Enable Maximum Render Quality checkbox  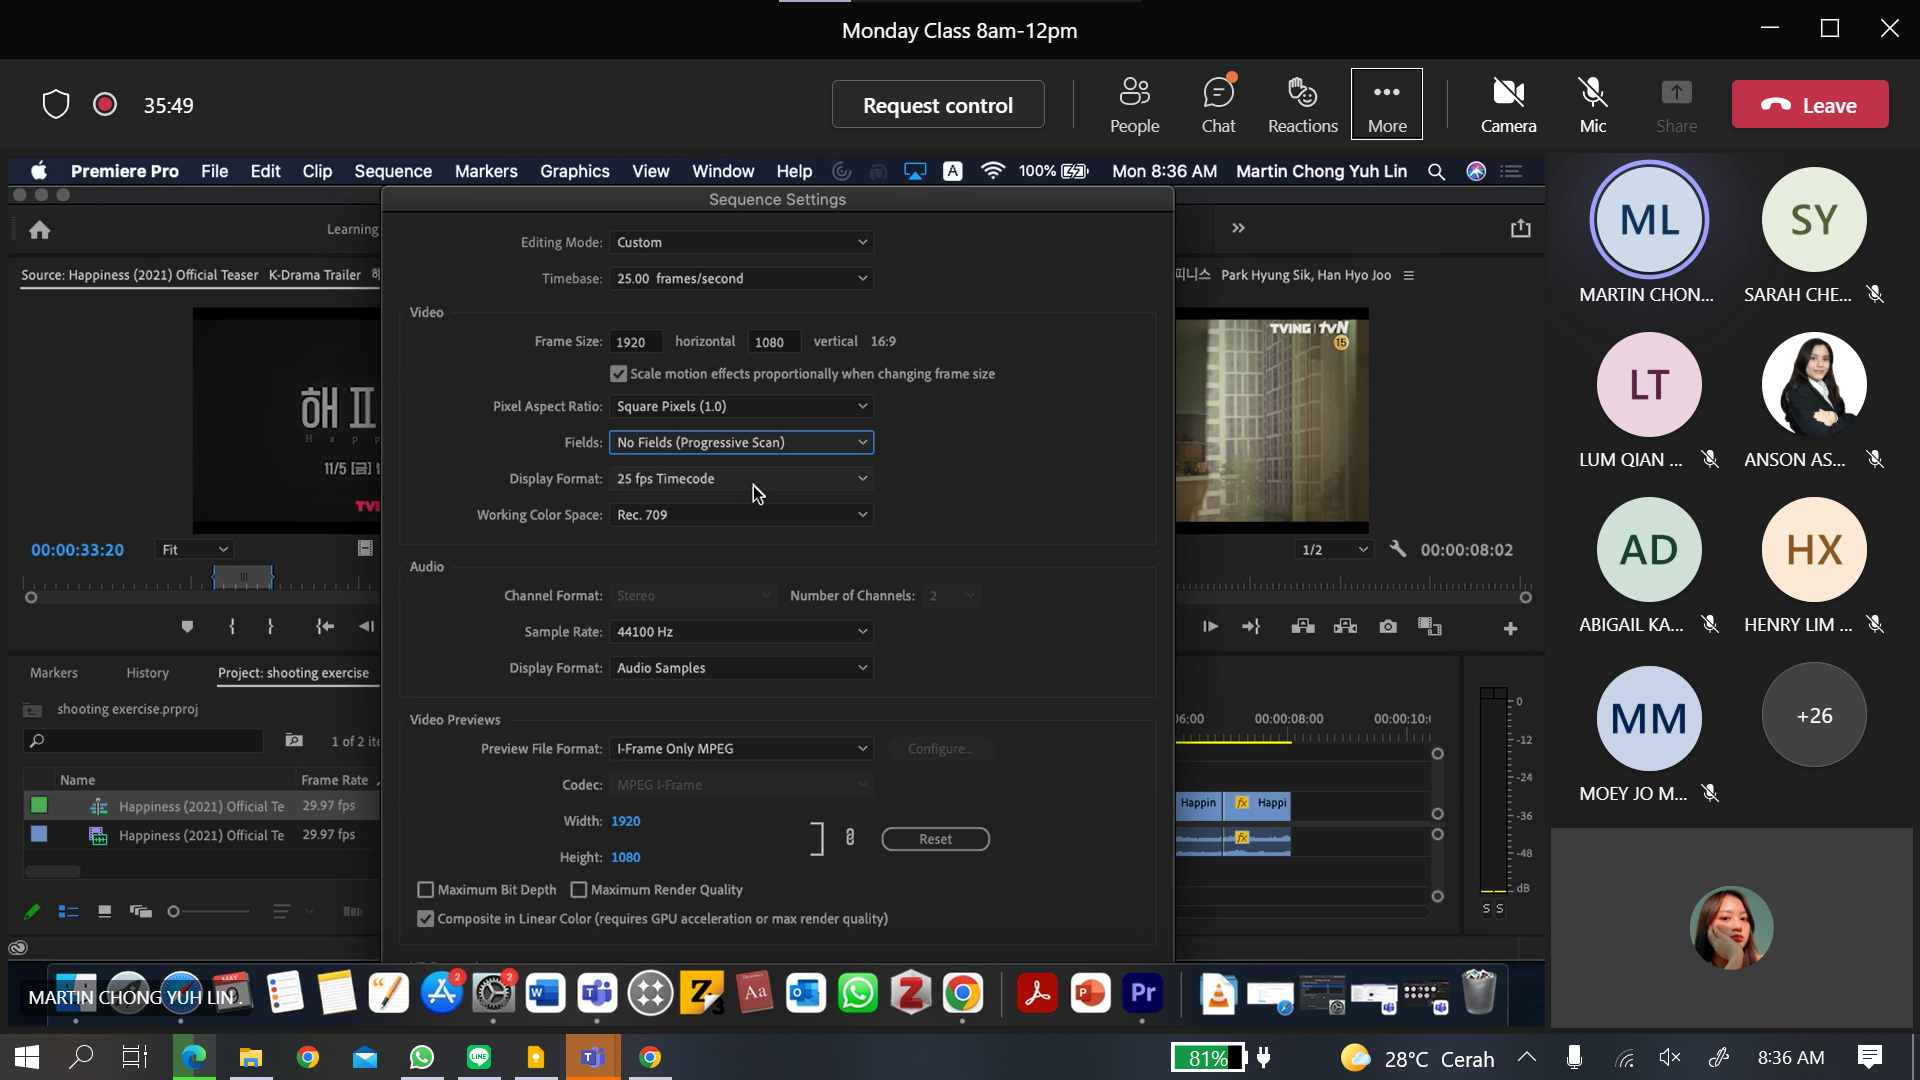[x=579, y=890]
